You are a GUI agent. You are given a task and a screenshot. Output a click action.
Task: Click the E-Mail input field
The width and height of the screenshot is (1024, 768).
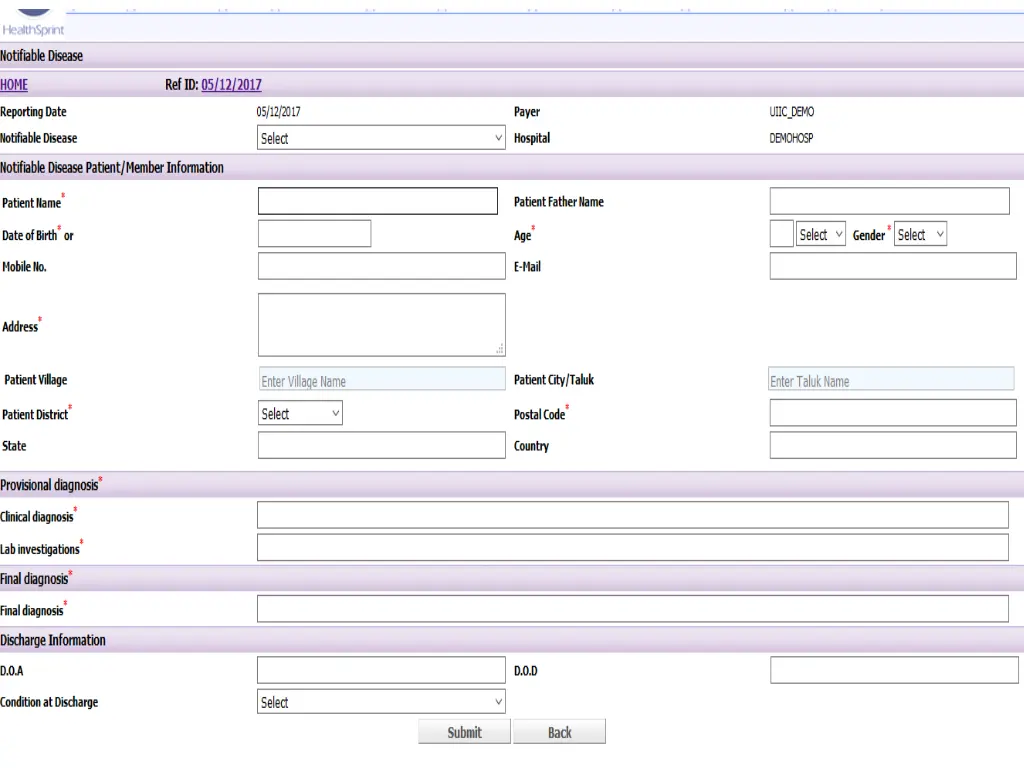point(893,266)
